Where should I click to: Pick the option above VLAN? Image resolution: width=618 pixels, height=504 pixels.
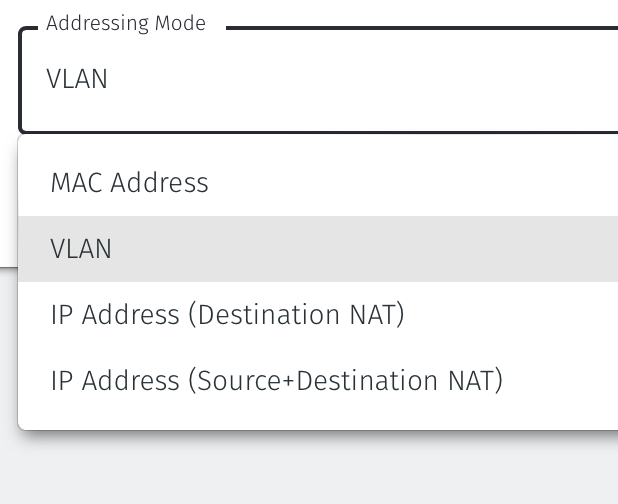pyautogui.click(x=129, y=183)
